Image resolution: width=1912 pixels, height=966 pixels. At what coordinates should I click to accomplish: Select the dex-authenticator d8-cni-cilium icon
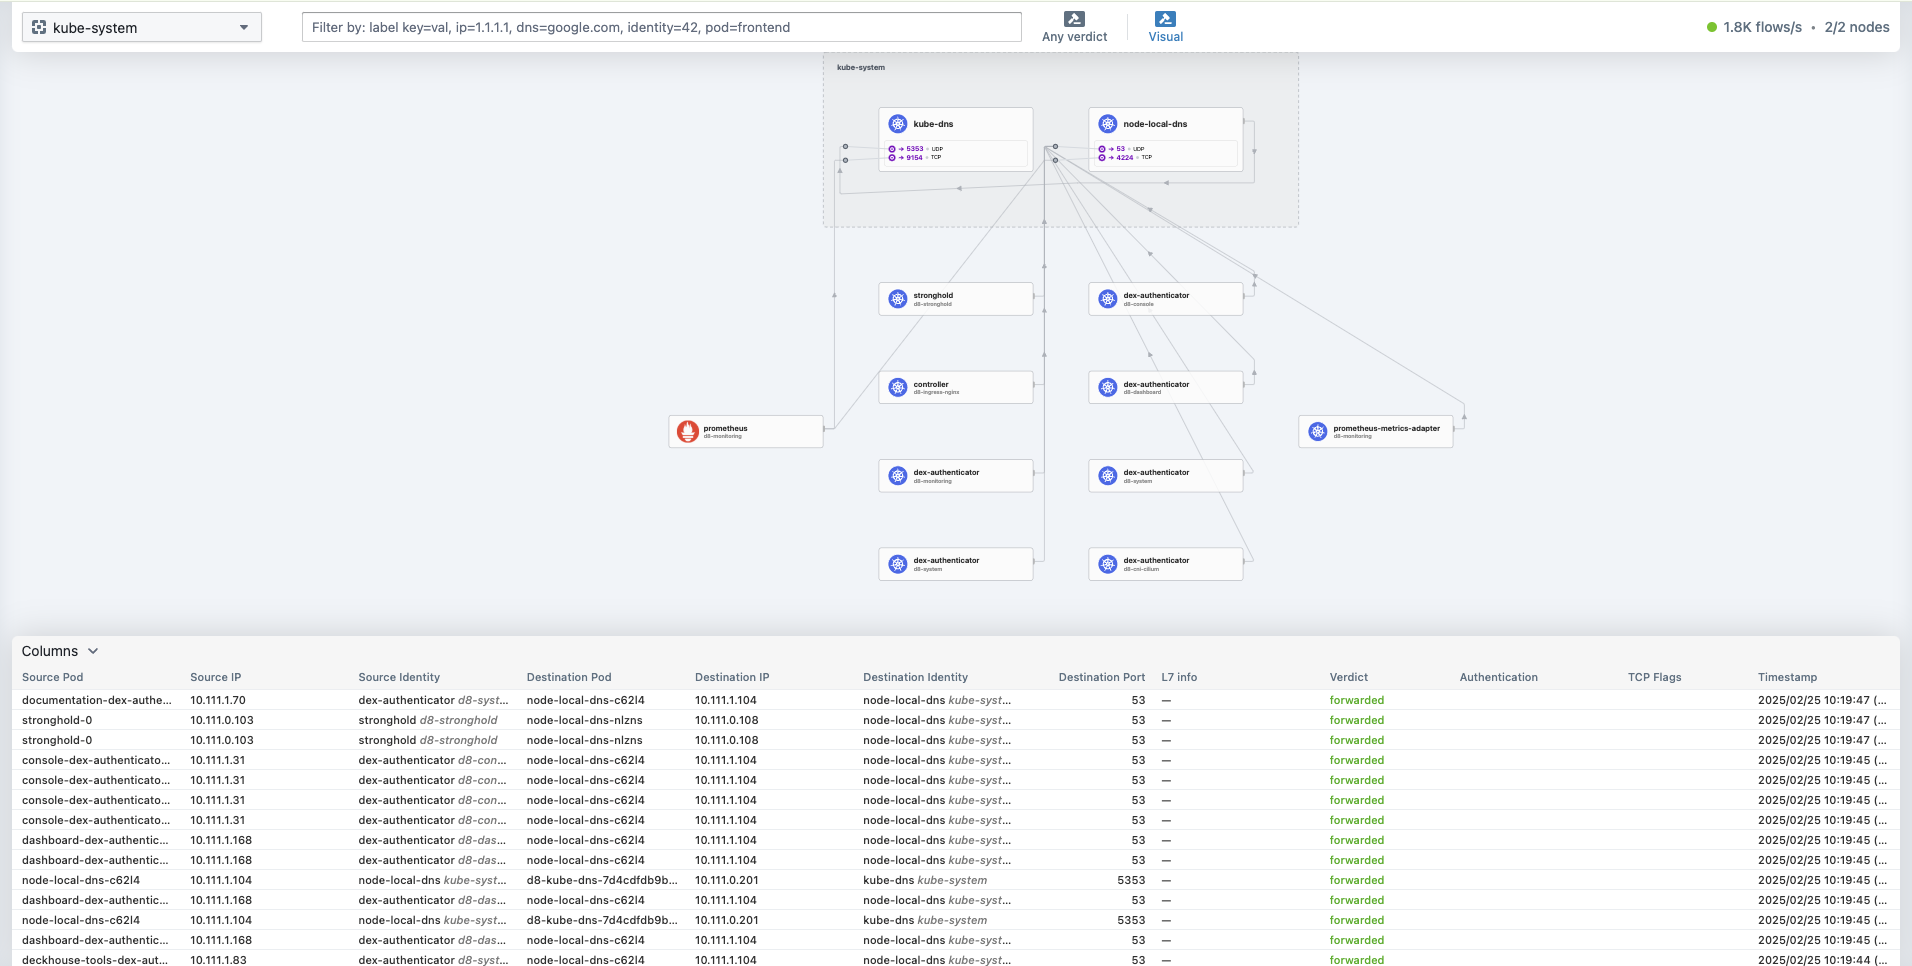(x=1108, y=564)
